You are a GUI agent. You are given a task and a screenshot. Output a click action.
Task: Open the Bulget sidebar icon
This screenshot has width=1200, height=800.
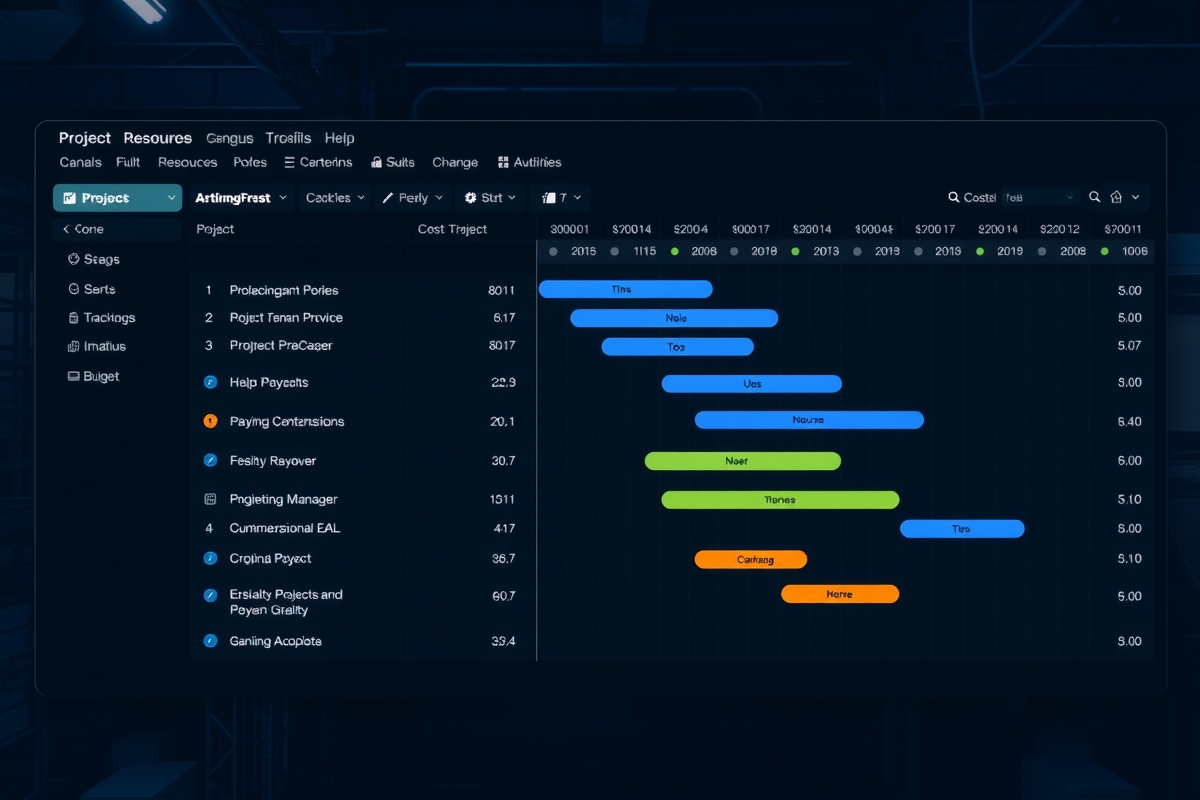(x=73, y=376)
